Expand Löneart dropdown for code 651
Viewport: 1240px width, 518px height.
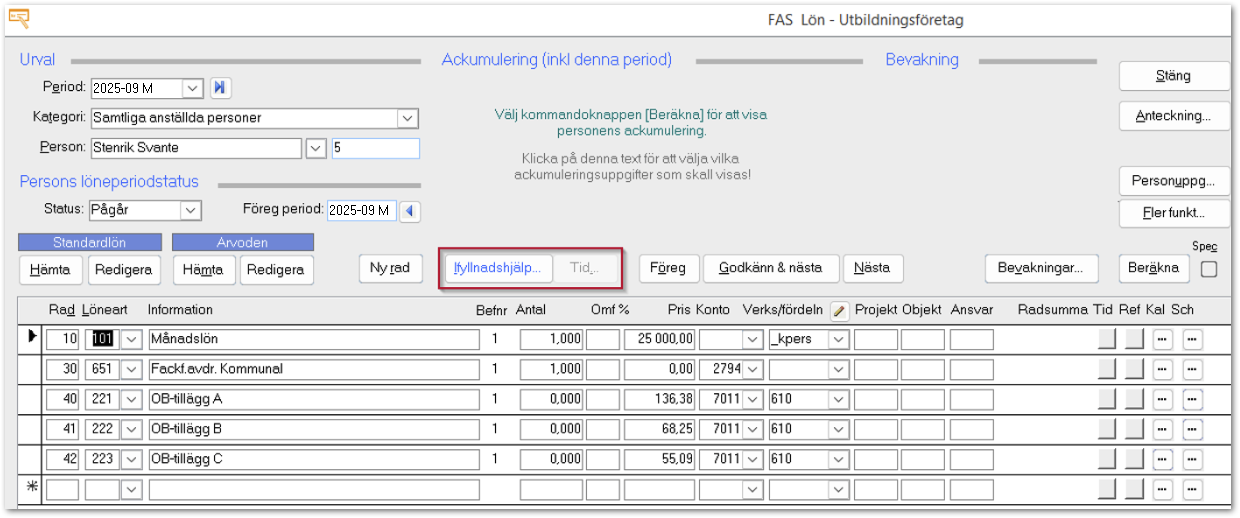132,370
